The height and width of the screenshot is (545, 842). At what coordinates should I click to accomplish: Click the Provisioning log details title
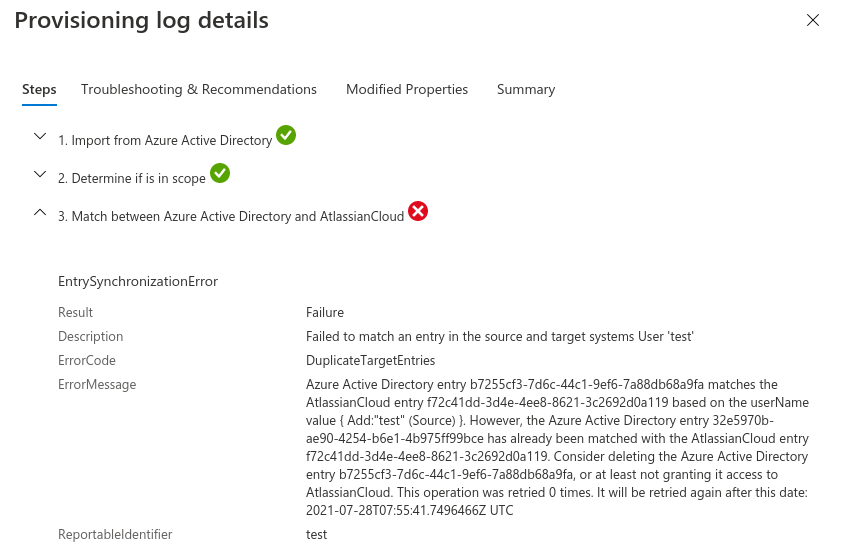[141, 20]
